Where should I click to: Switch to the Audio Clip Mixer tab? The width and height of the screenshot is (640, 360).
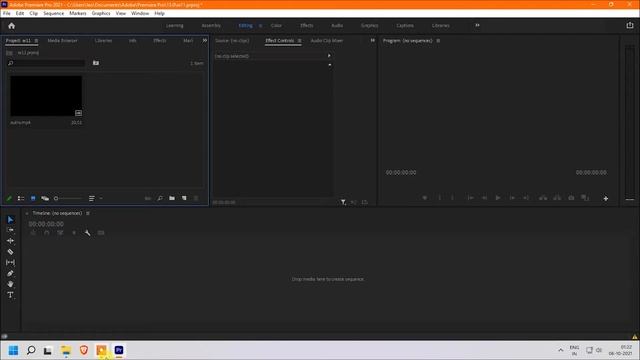click(327, 41)
